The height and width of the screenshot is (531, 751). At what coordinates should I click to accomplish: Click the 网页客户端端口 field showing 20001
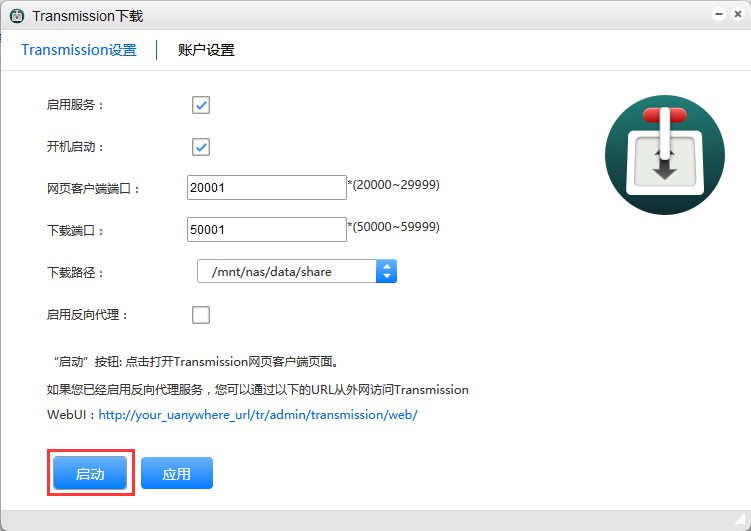point(266,188)
